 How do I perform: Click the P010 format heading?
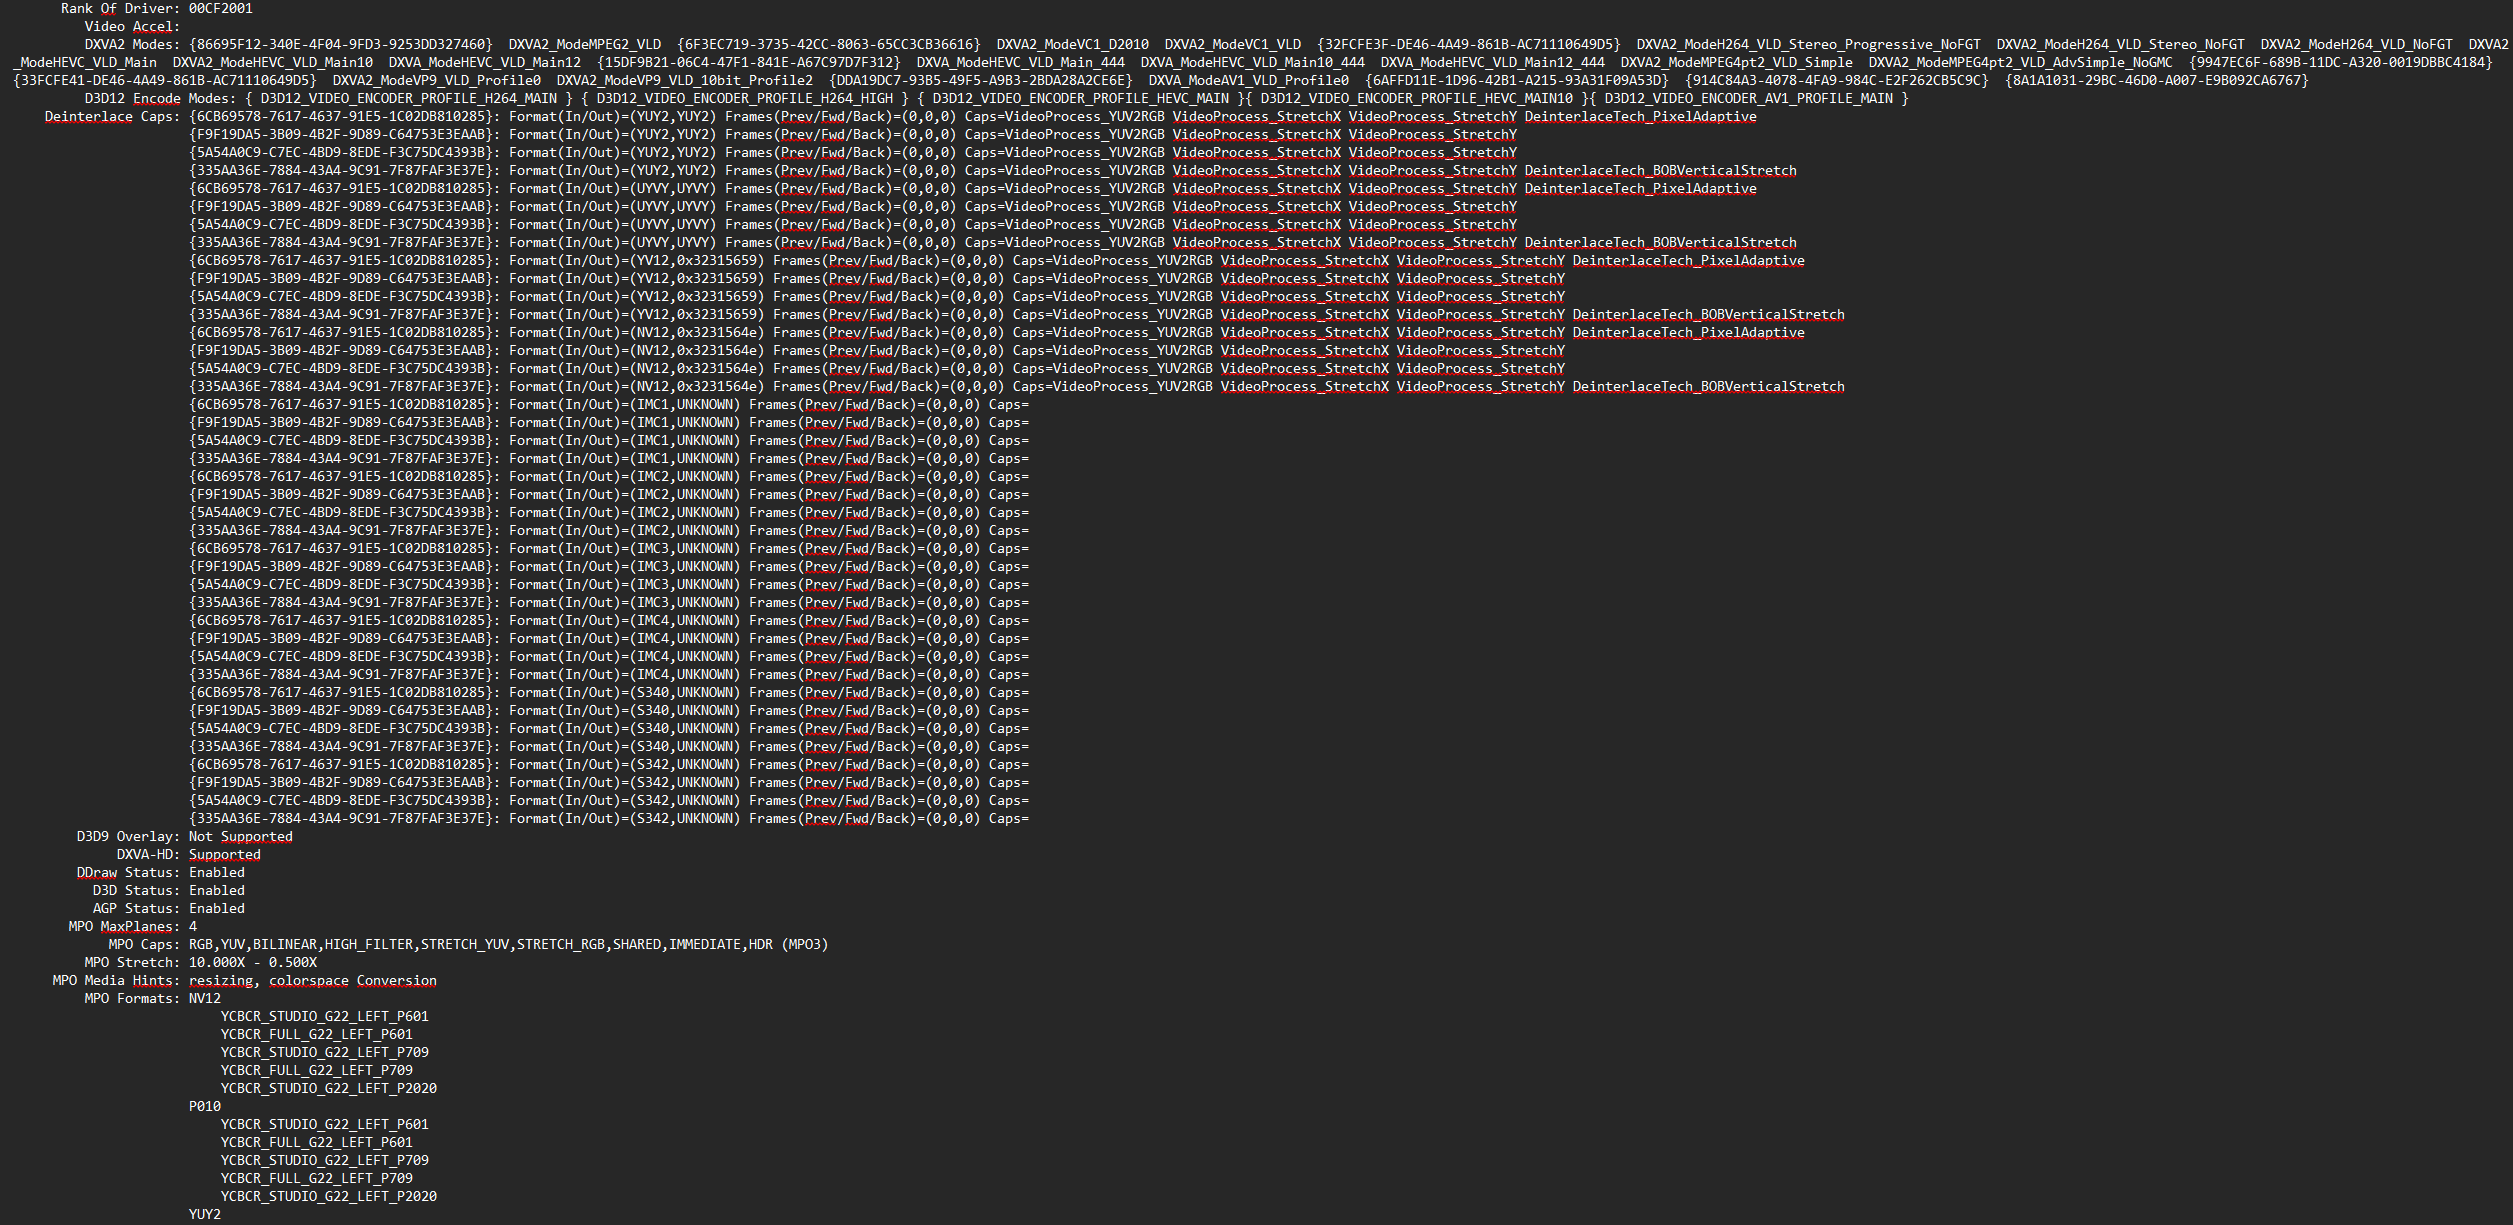coord(204,1106)
